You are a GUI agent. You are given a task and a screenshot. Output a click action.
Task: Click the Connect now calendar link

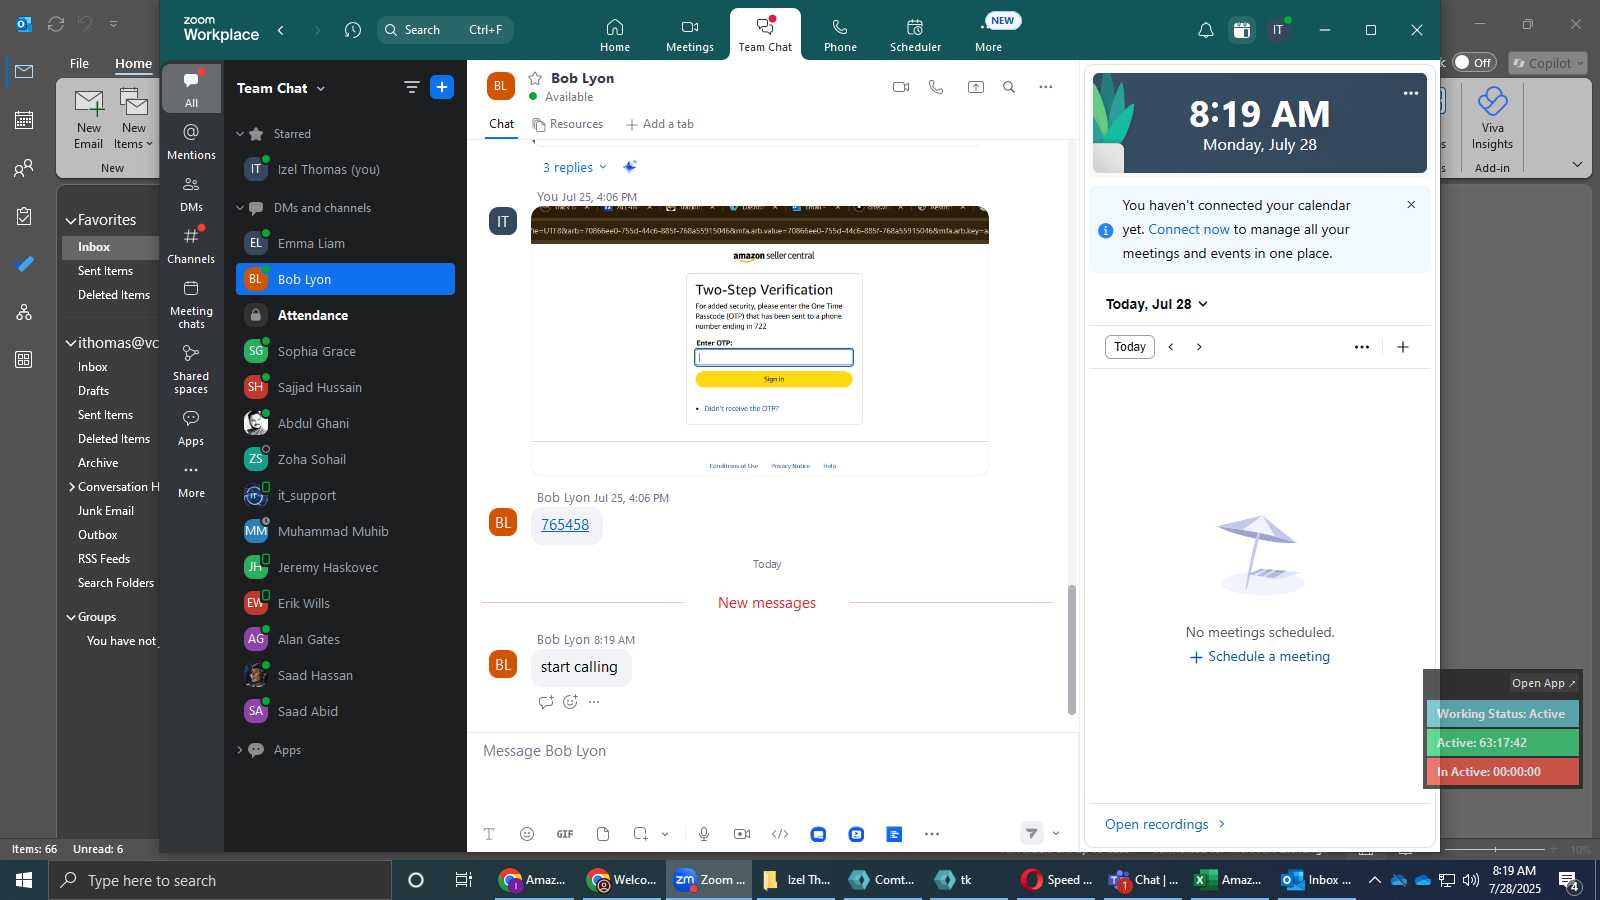[1189, 229]
